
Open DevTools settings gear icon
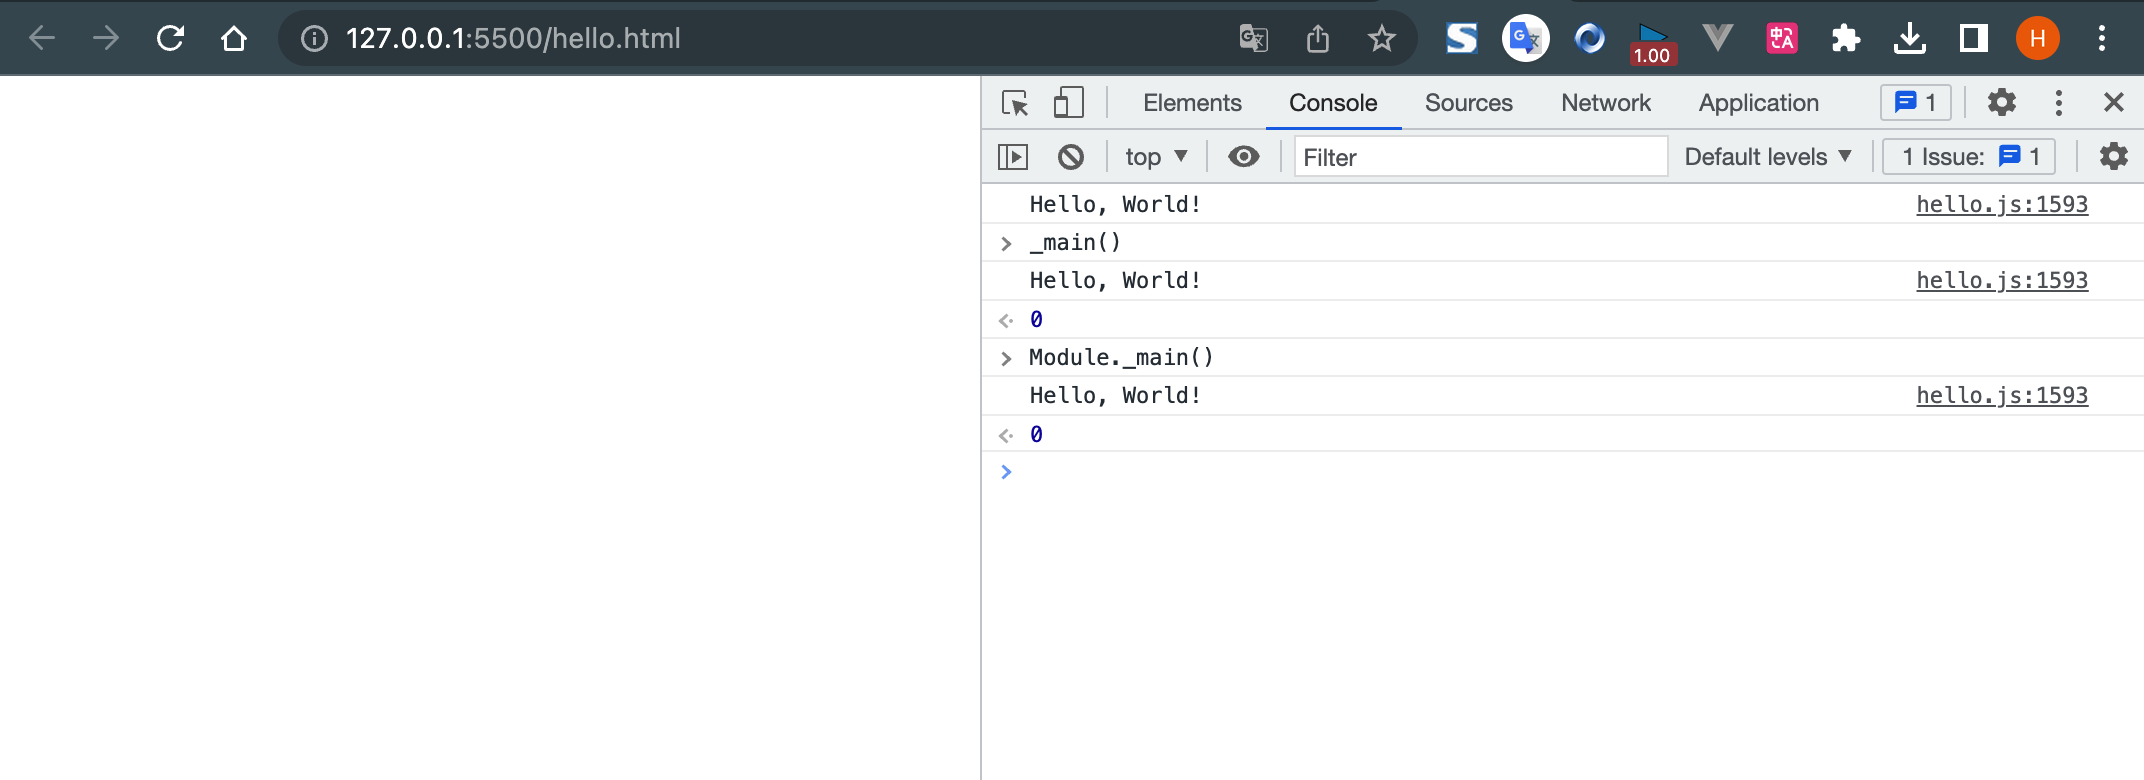click(x=2001, y=103)
